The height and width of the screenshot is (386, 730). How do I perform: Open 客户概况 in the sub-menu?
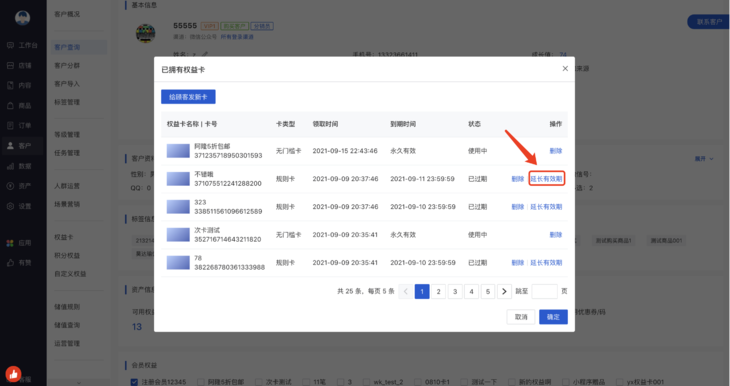(x=67, y=14)
